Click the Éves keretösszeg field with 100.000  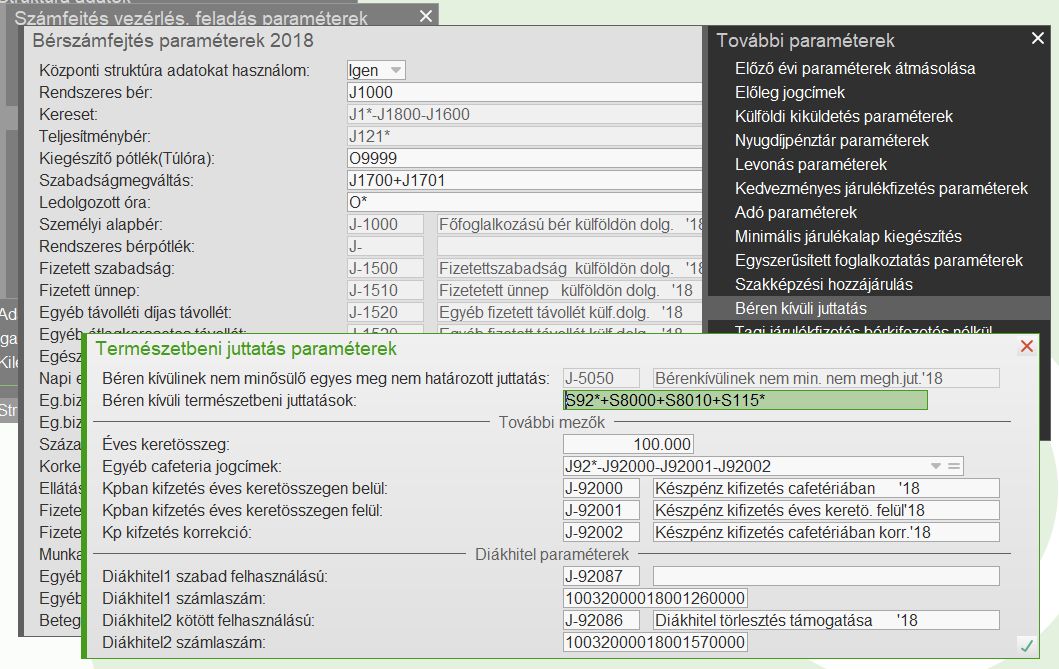627,444
